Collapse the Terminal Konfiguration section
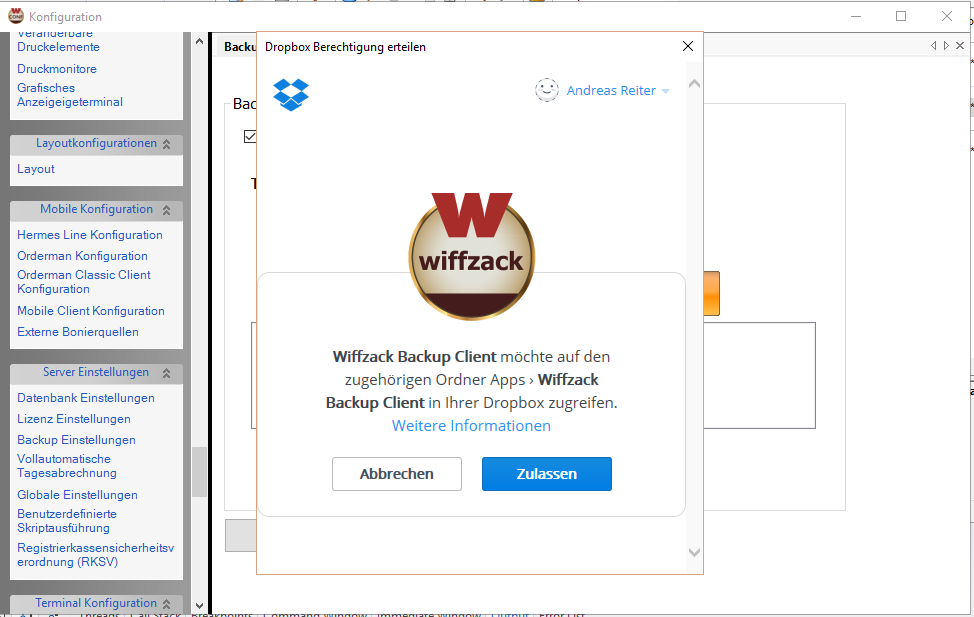 [167, 604]
